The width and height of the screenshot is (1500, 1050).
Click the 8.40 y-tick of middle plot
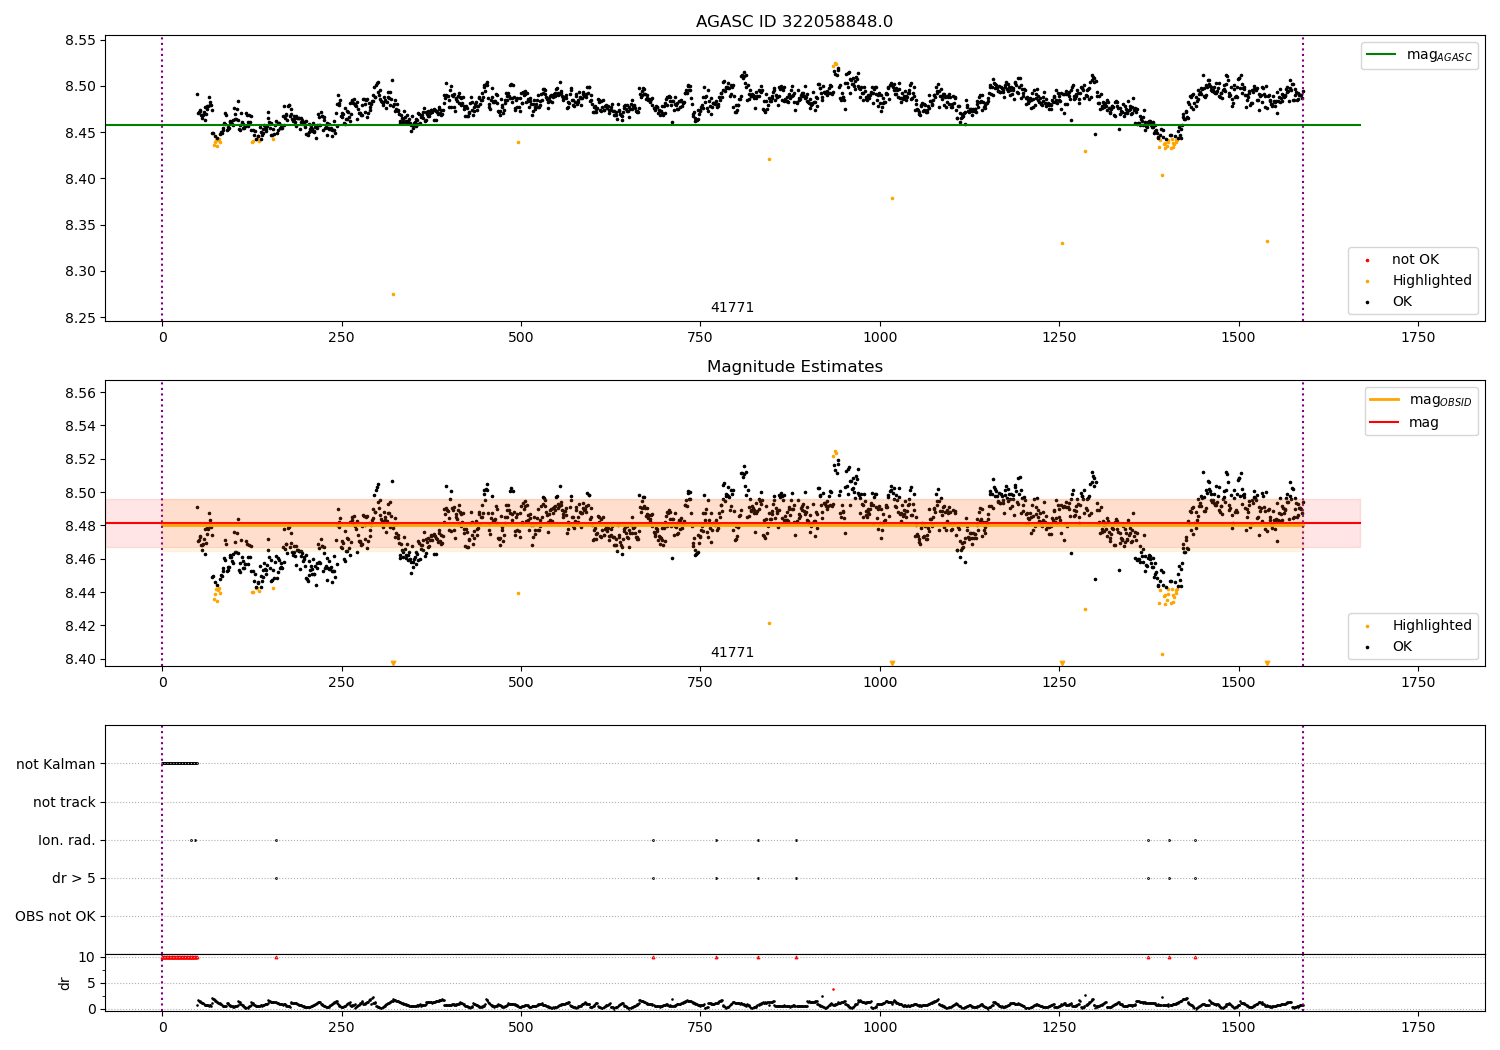coord(81,659)
